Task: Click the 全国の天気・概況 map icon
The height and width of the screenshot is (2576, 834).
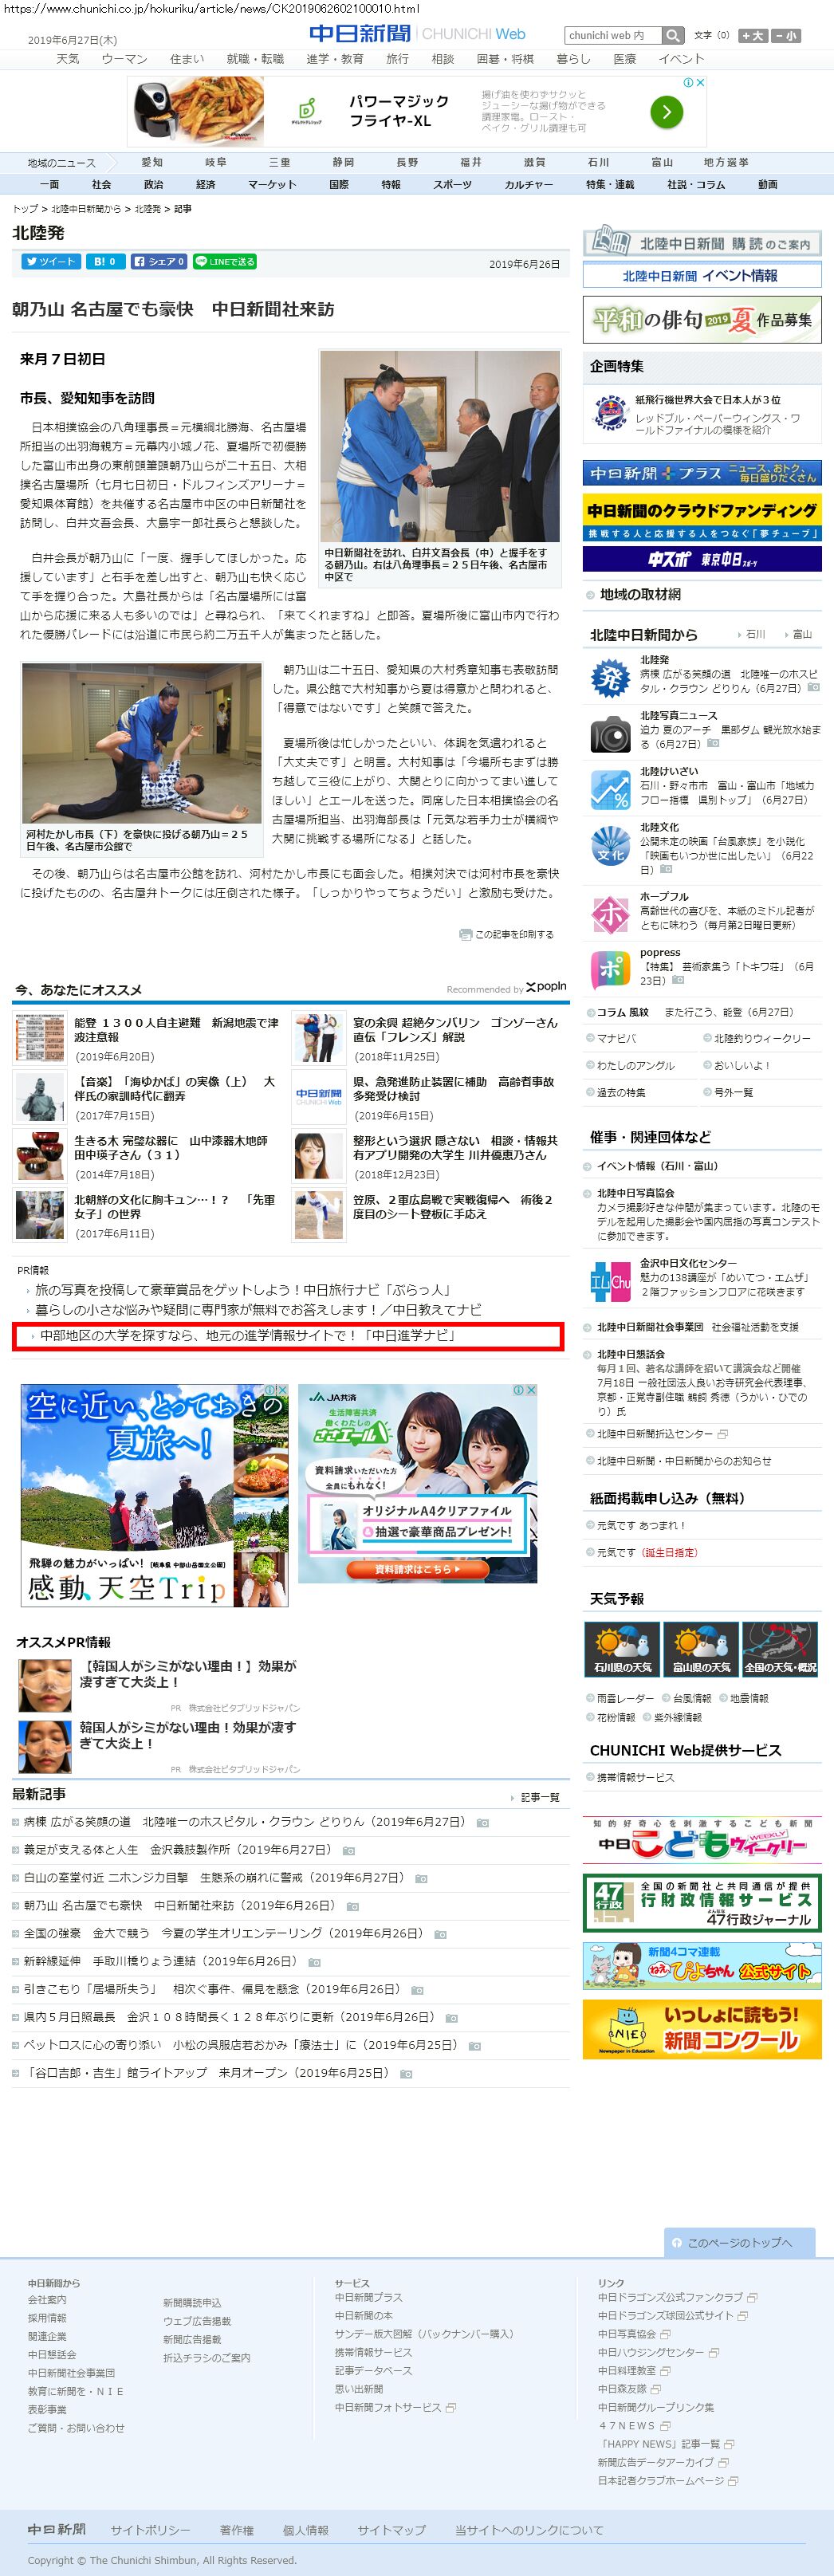Action: 780,1649
